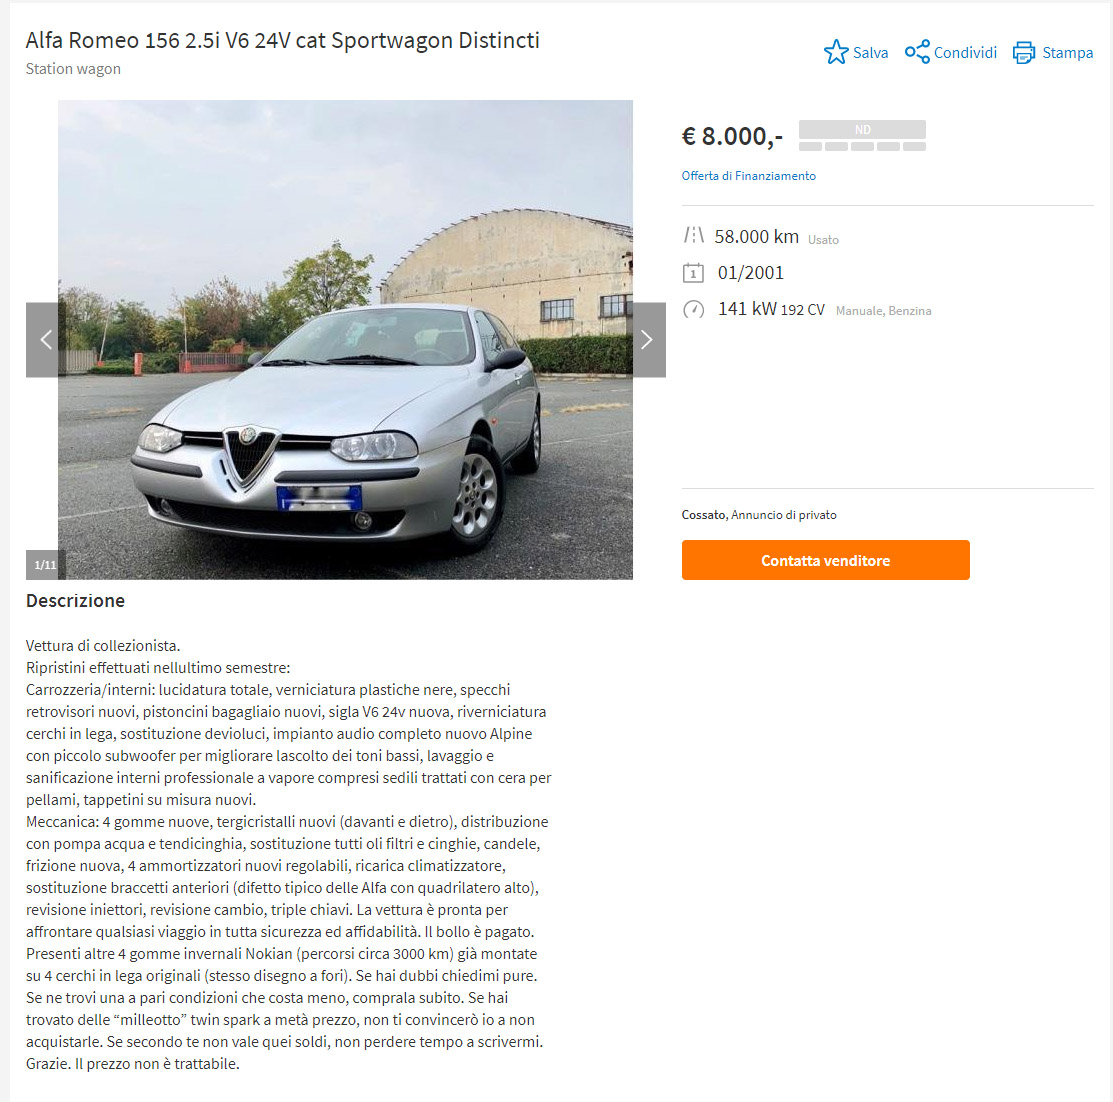1113x1102 pixels.
Task: Click the Alfa Romeo 156 listing title
Action: point(283,40)
